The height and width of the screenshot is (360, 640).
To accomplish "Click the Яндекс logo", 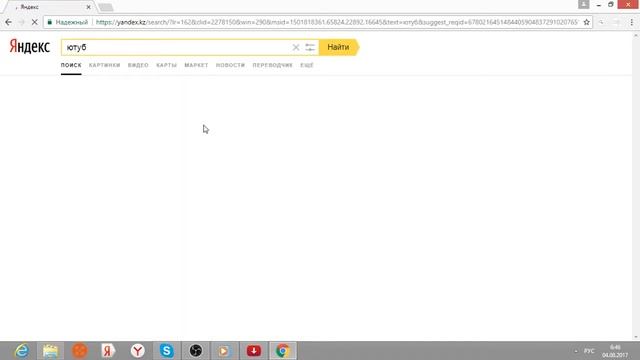I will tap(29, 47).
